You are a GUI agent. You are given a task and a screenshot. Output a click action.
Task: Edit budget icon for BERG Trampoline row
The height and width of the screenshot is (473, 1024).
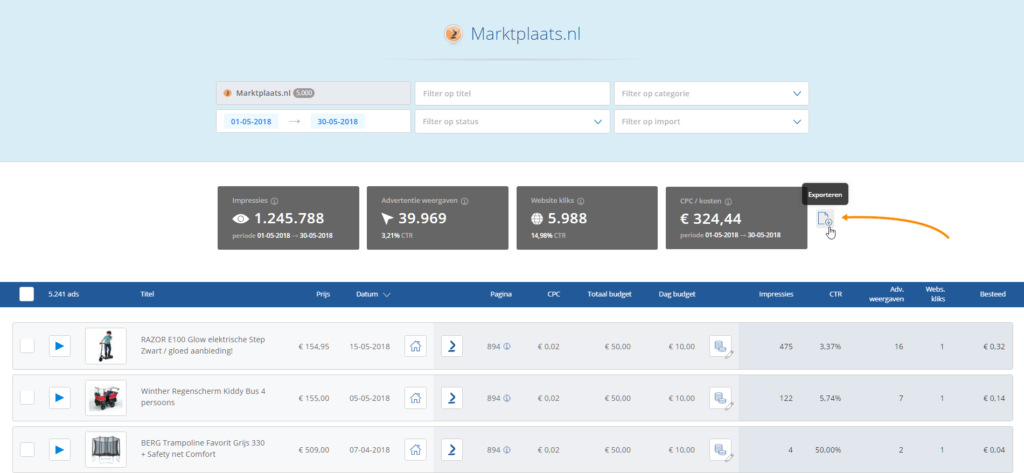click(x=720, y=449)
